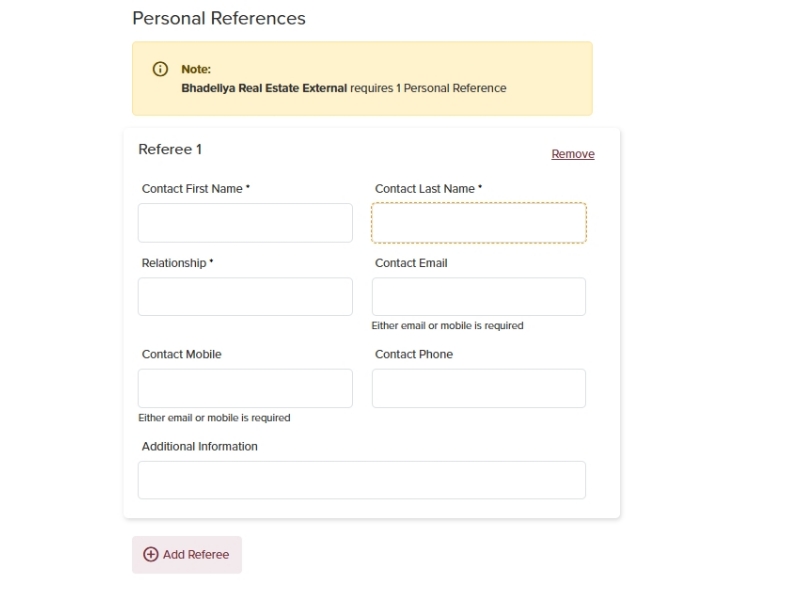Screen dimensions: 800x600
Task: Remove Referee 1 from the form
Action: (x=573, y=154)
